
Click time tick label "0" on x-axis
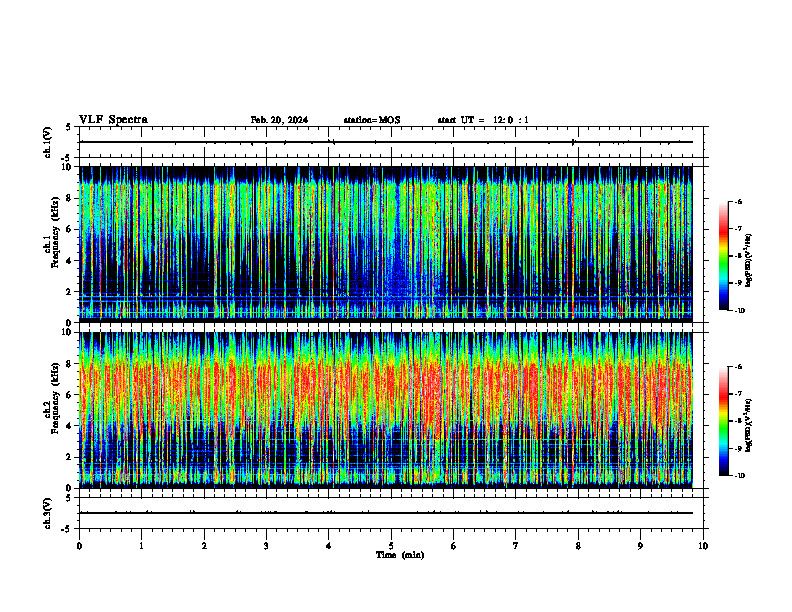tap(79, 546)
